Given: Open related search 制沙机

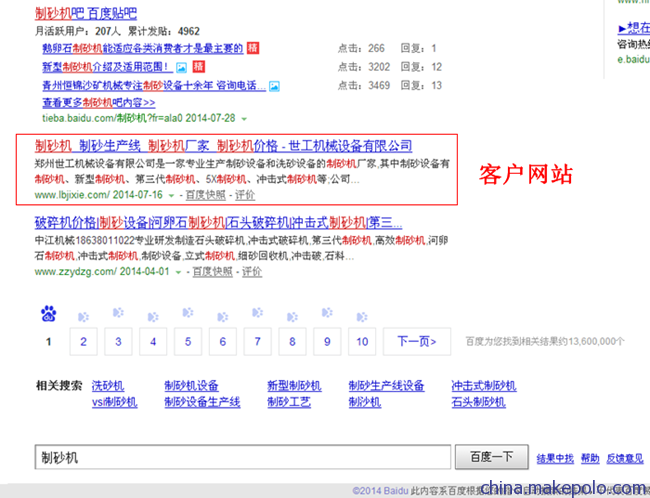Looking at the screenshot, I should tap(364, 402).
